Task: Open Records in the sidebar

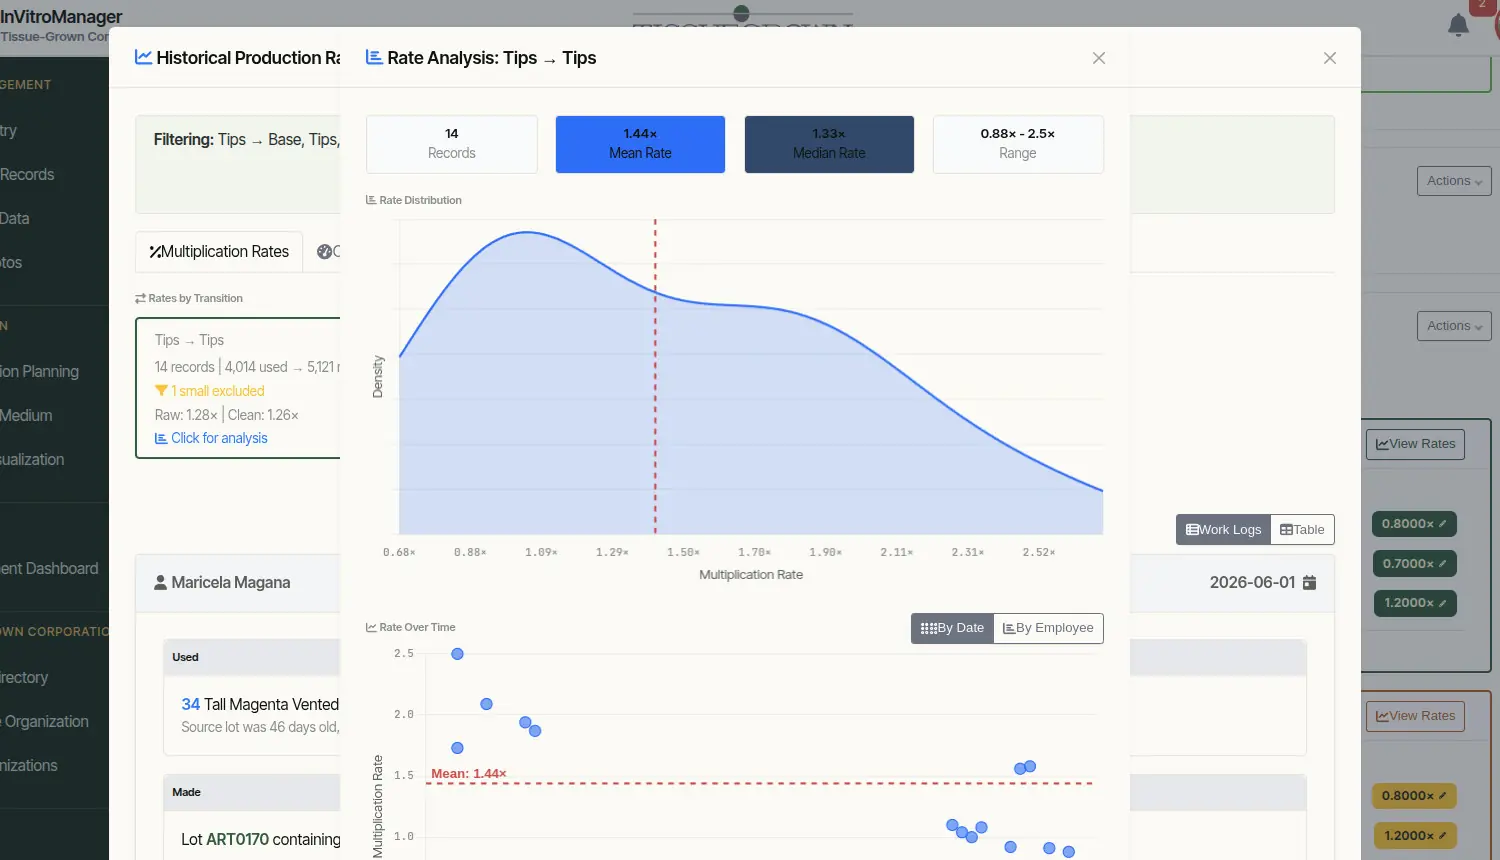Action: pyautogui.click(x=27, y=174)
